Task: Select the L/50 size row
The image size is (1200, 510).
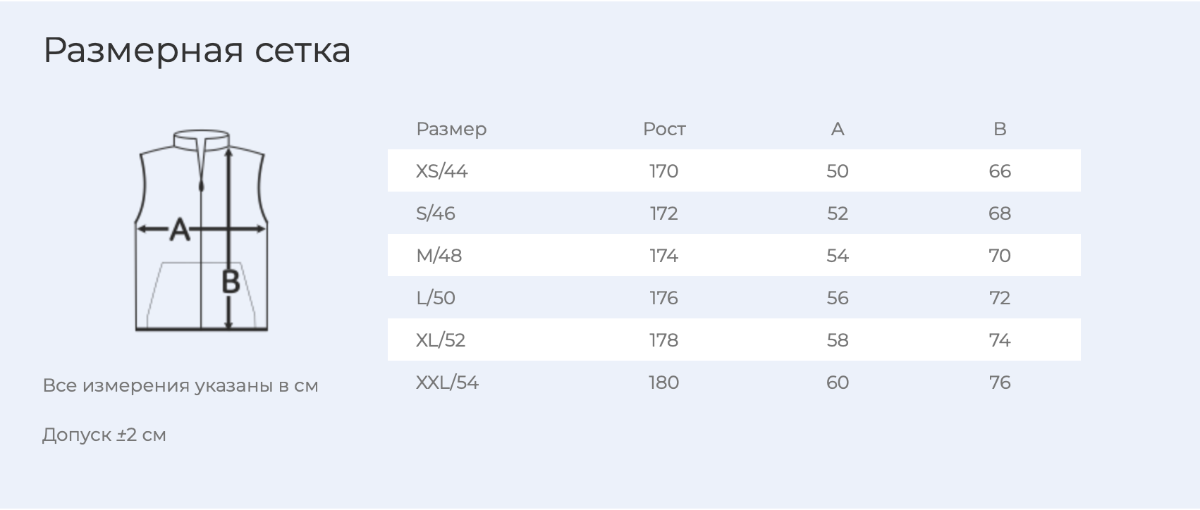Action: (734, 298)
